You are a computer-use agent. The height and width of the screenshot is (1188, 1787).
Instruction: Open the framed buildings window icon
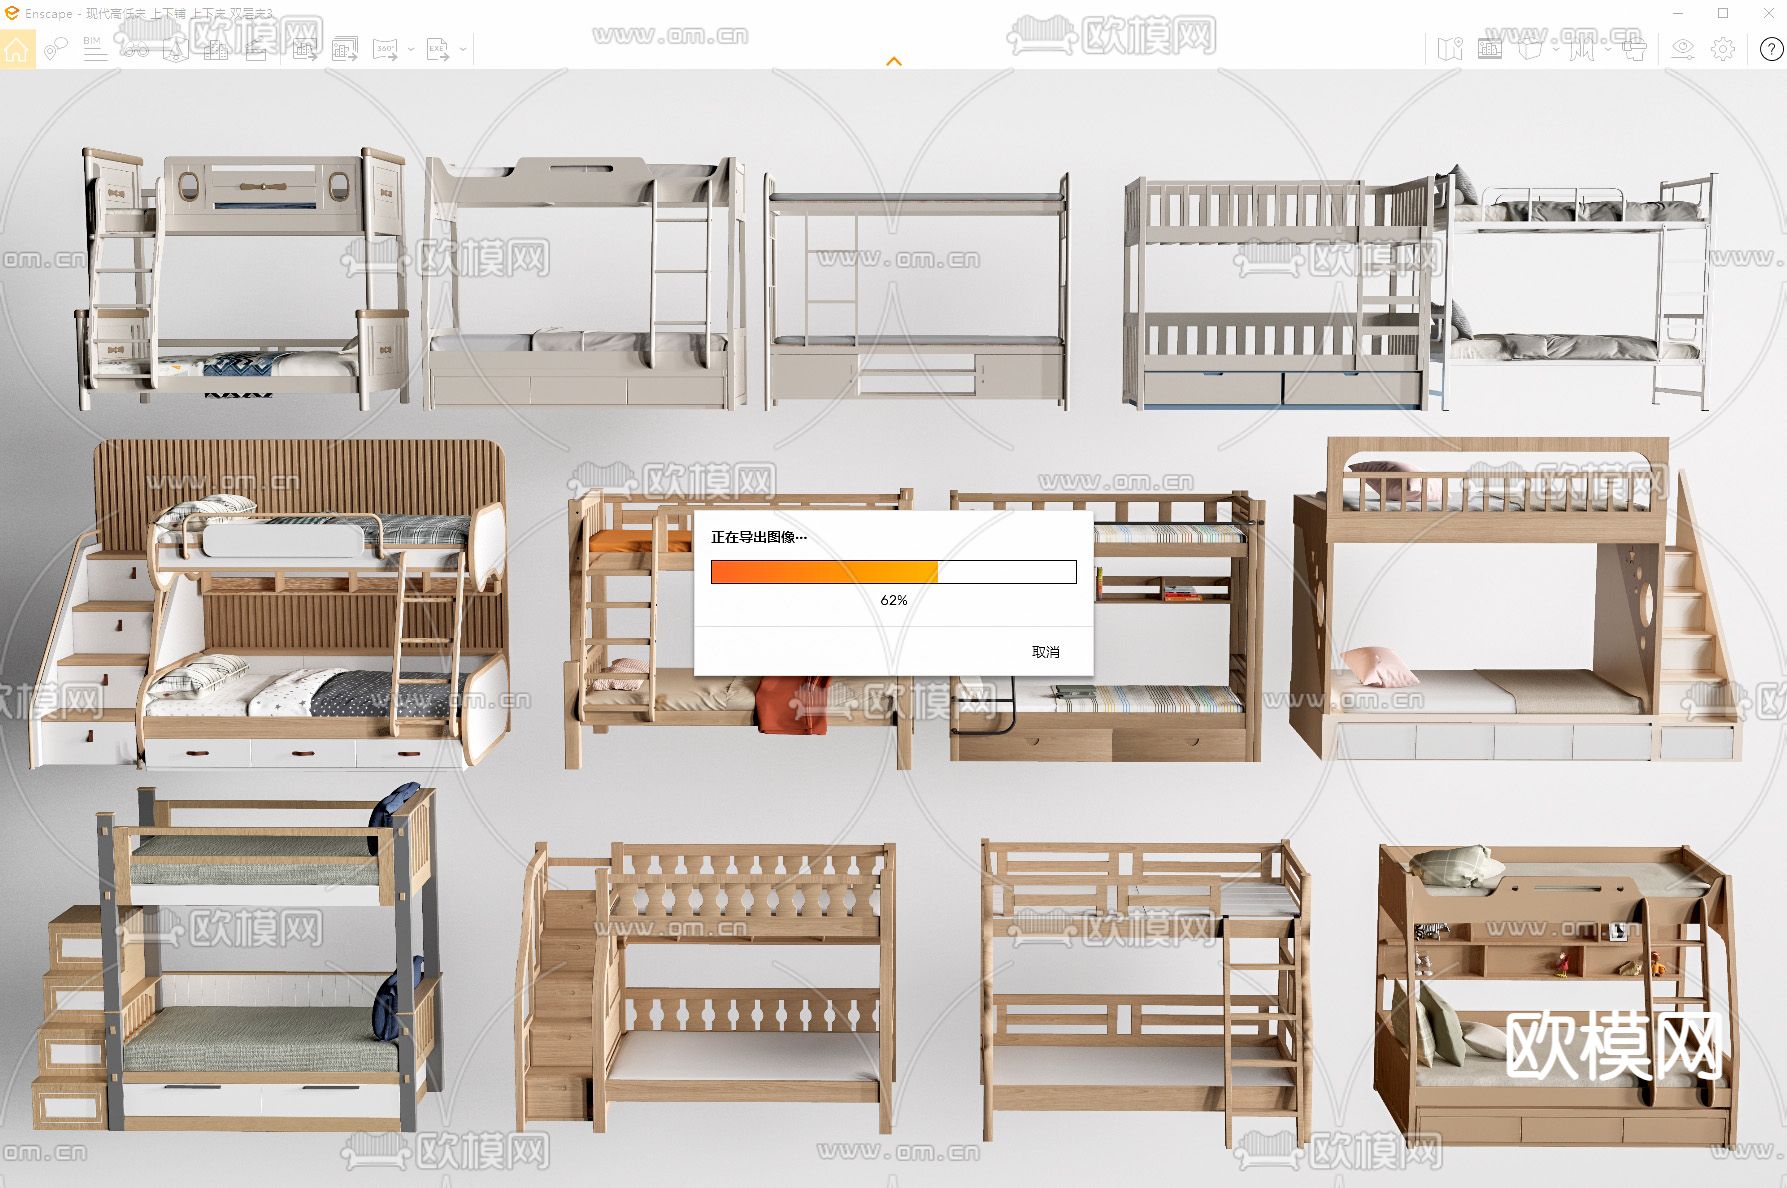pyautogui.click(x=1490, y=49)
